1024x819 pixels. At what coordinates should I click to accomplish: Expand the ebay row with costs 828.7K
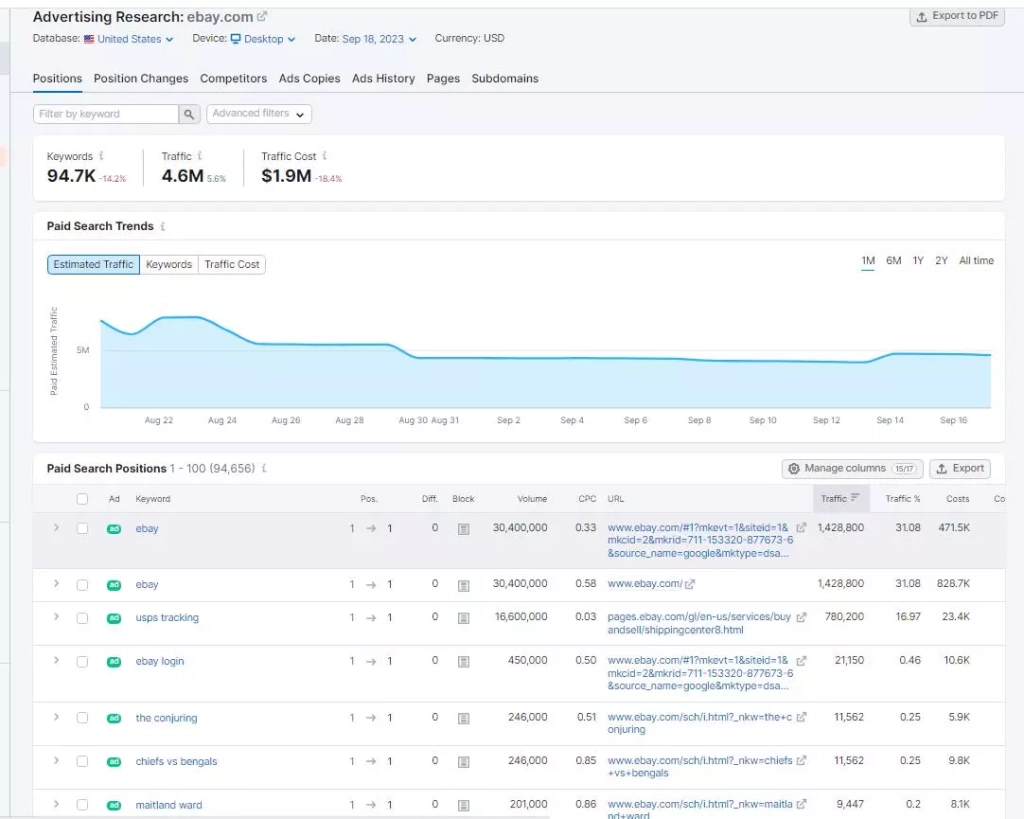56,584
